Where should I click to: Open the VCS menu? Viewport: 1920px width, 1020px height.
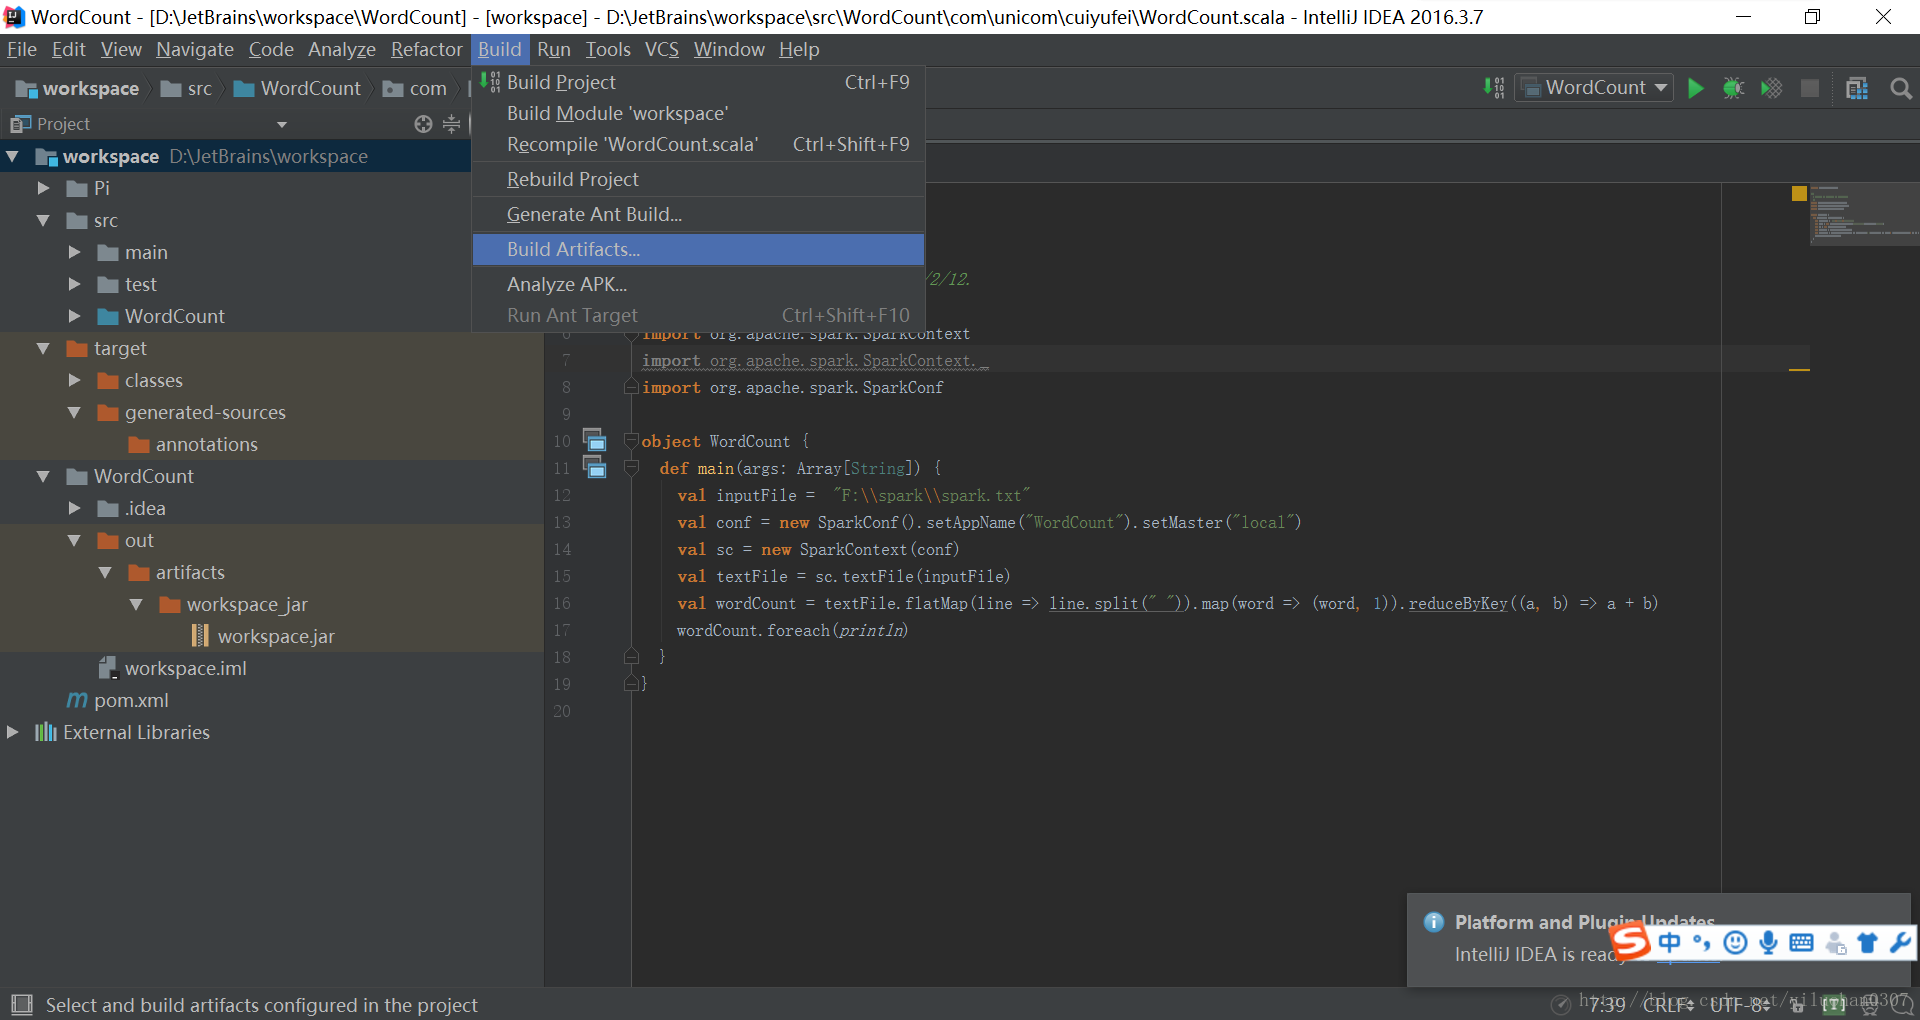point(661,49)
